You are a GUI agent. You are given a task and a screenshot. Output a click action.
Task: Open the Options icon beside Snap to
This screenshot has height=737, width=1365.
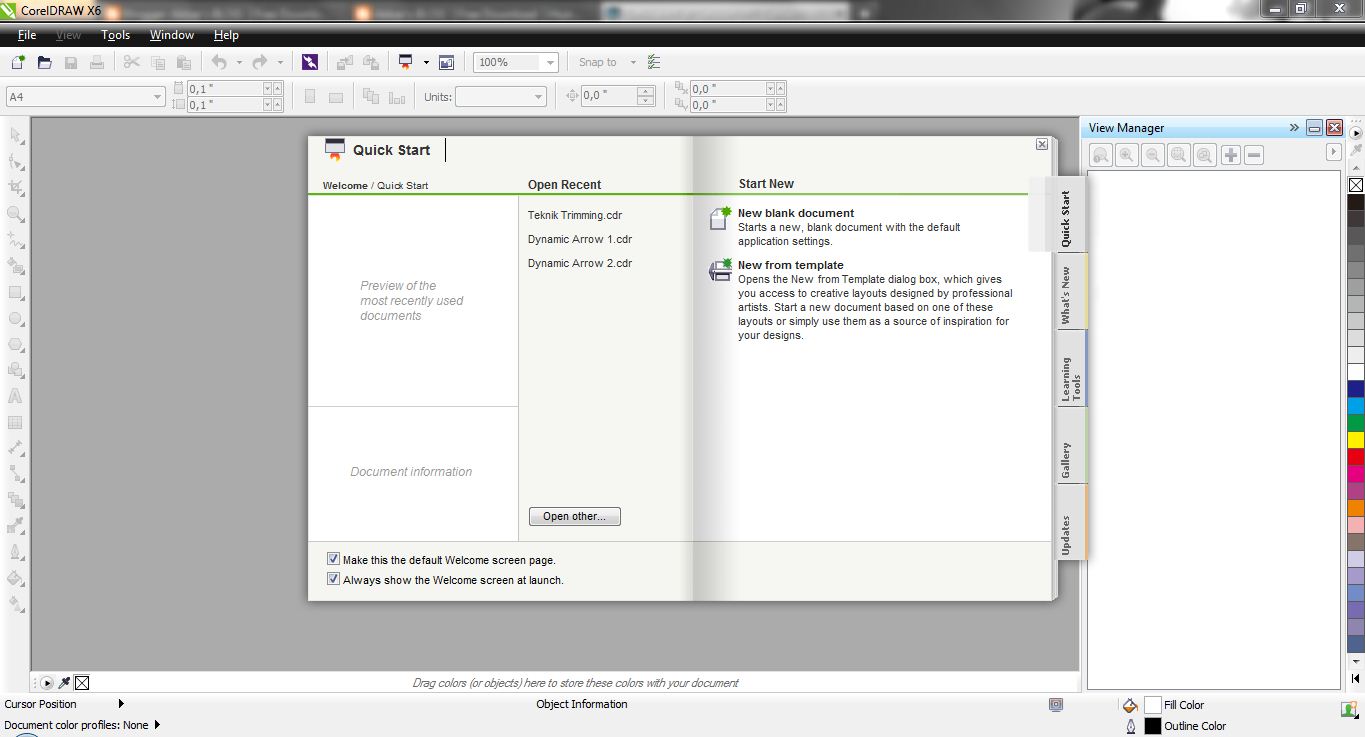pos(654,62)
